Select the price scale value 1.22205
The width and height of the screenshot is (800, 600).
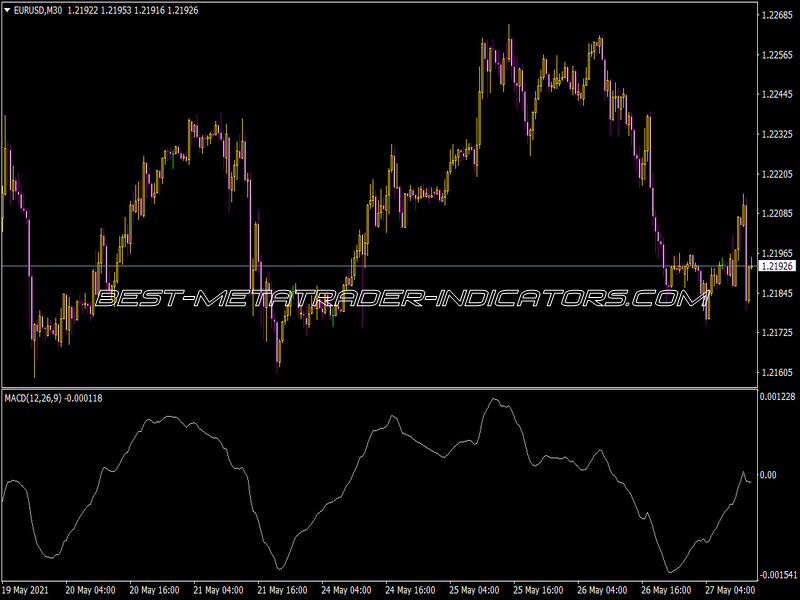777,174
